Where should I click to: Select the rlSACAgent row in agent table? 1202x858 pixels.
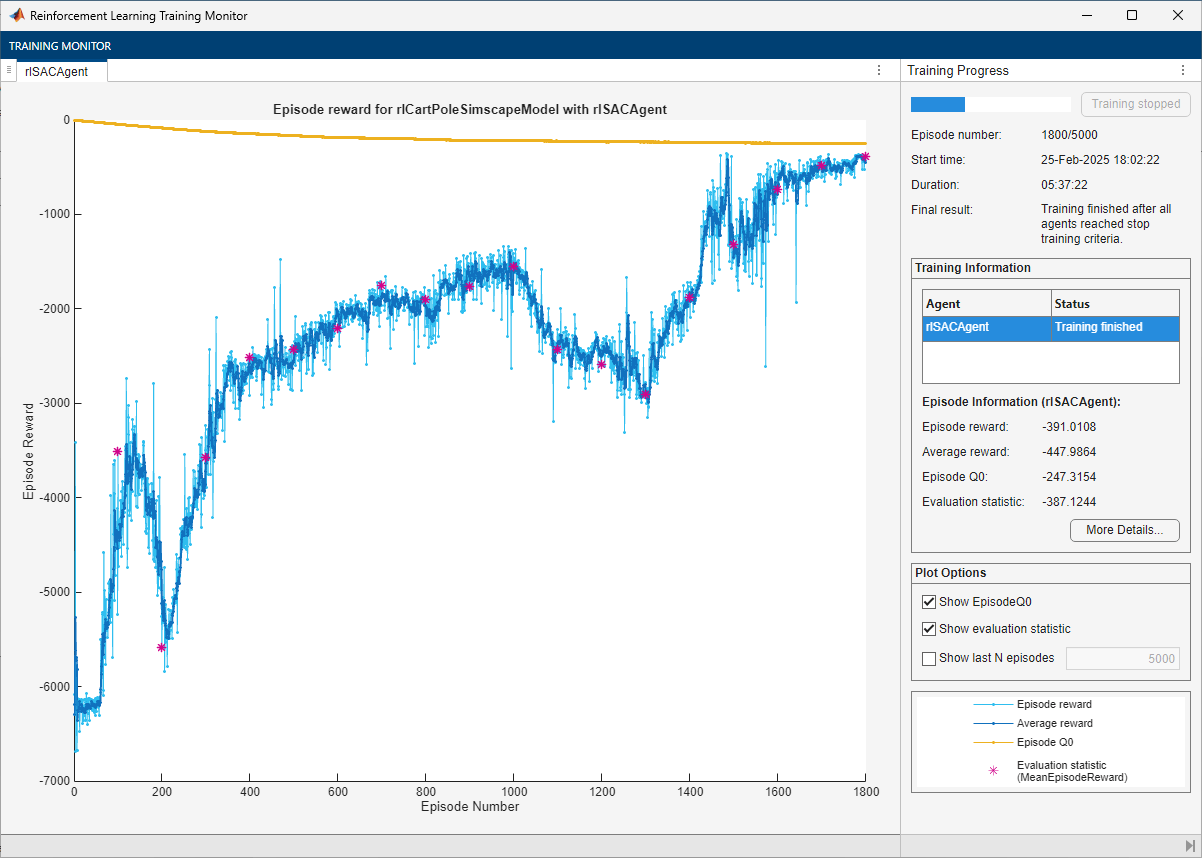tap(1051, 327)
